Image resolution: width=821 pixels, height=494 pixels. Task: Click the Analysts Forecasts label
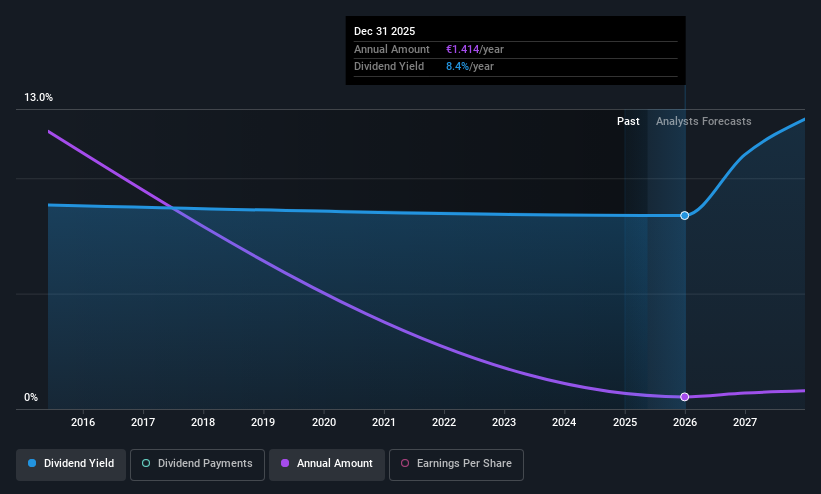(704, 122)
